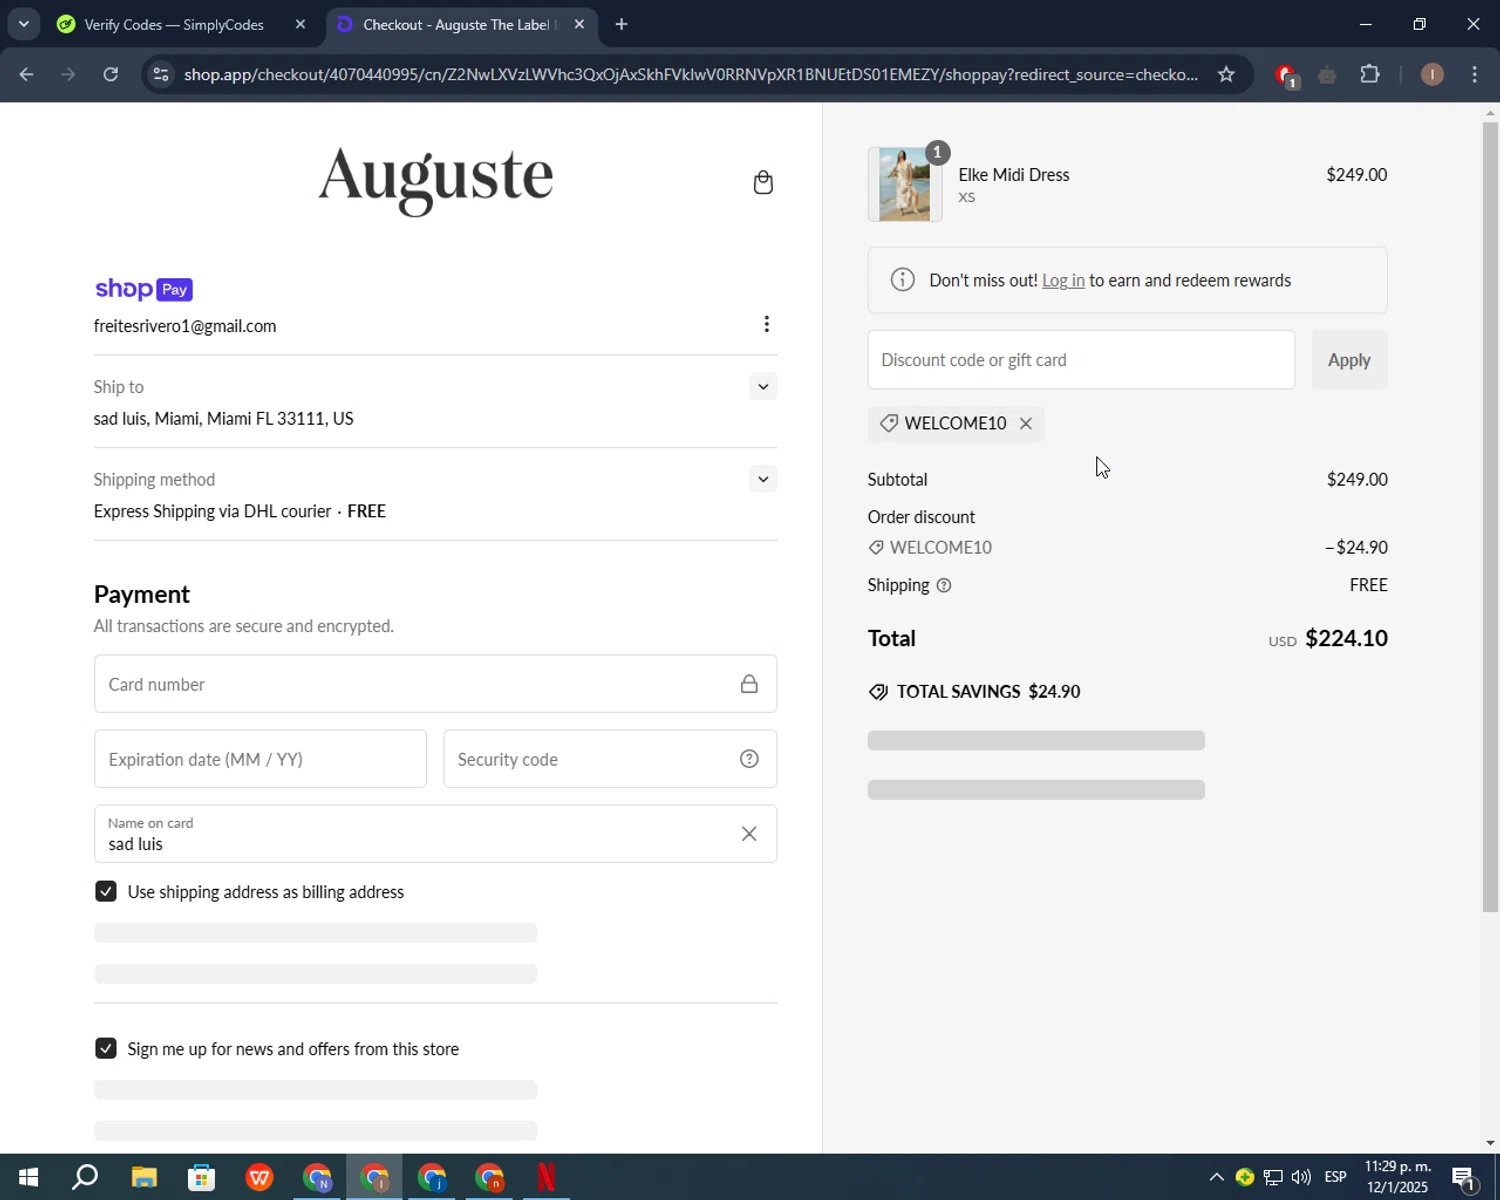Toggle Sign me up for news and offers

click(x=105, y=1048)
